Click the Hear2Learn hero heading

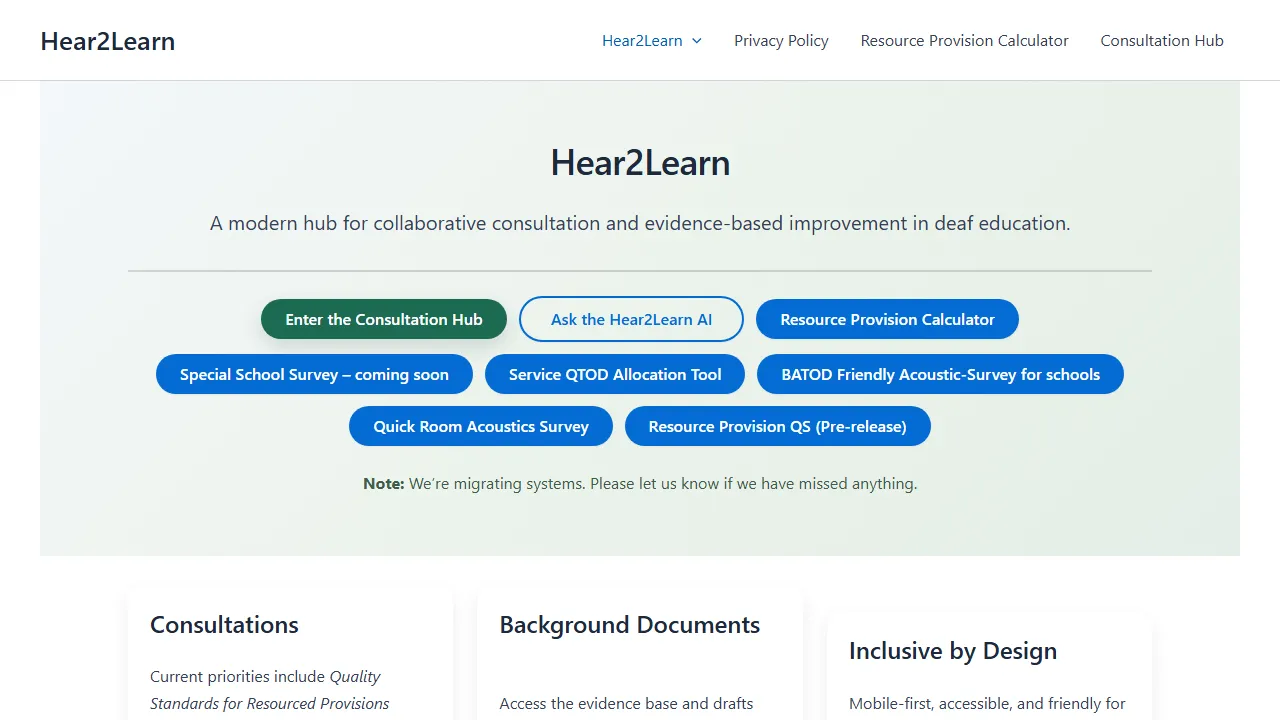pyautogui.click(x=640, y=162)
